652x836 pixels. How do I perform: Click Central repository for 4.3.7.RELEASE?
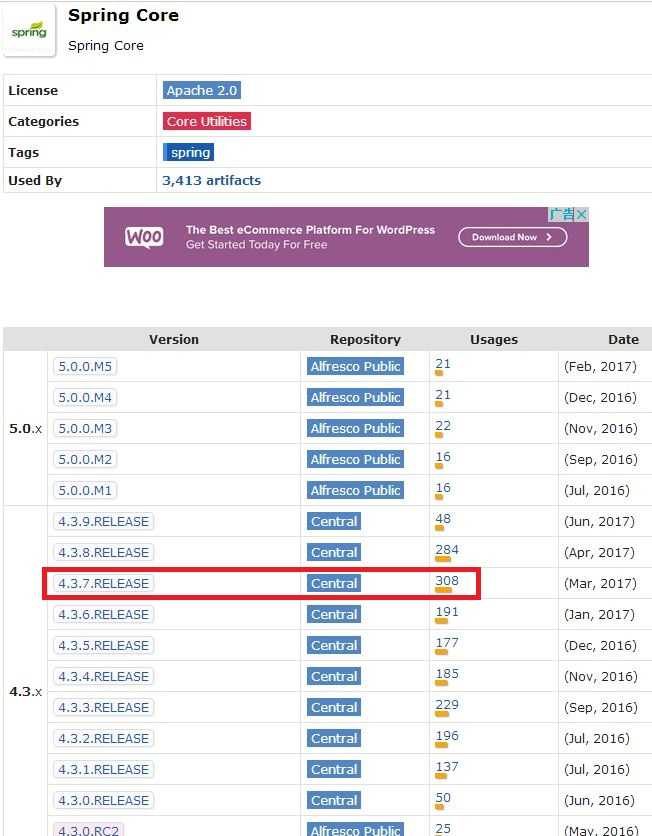(x=334, y=583)
